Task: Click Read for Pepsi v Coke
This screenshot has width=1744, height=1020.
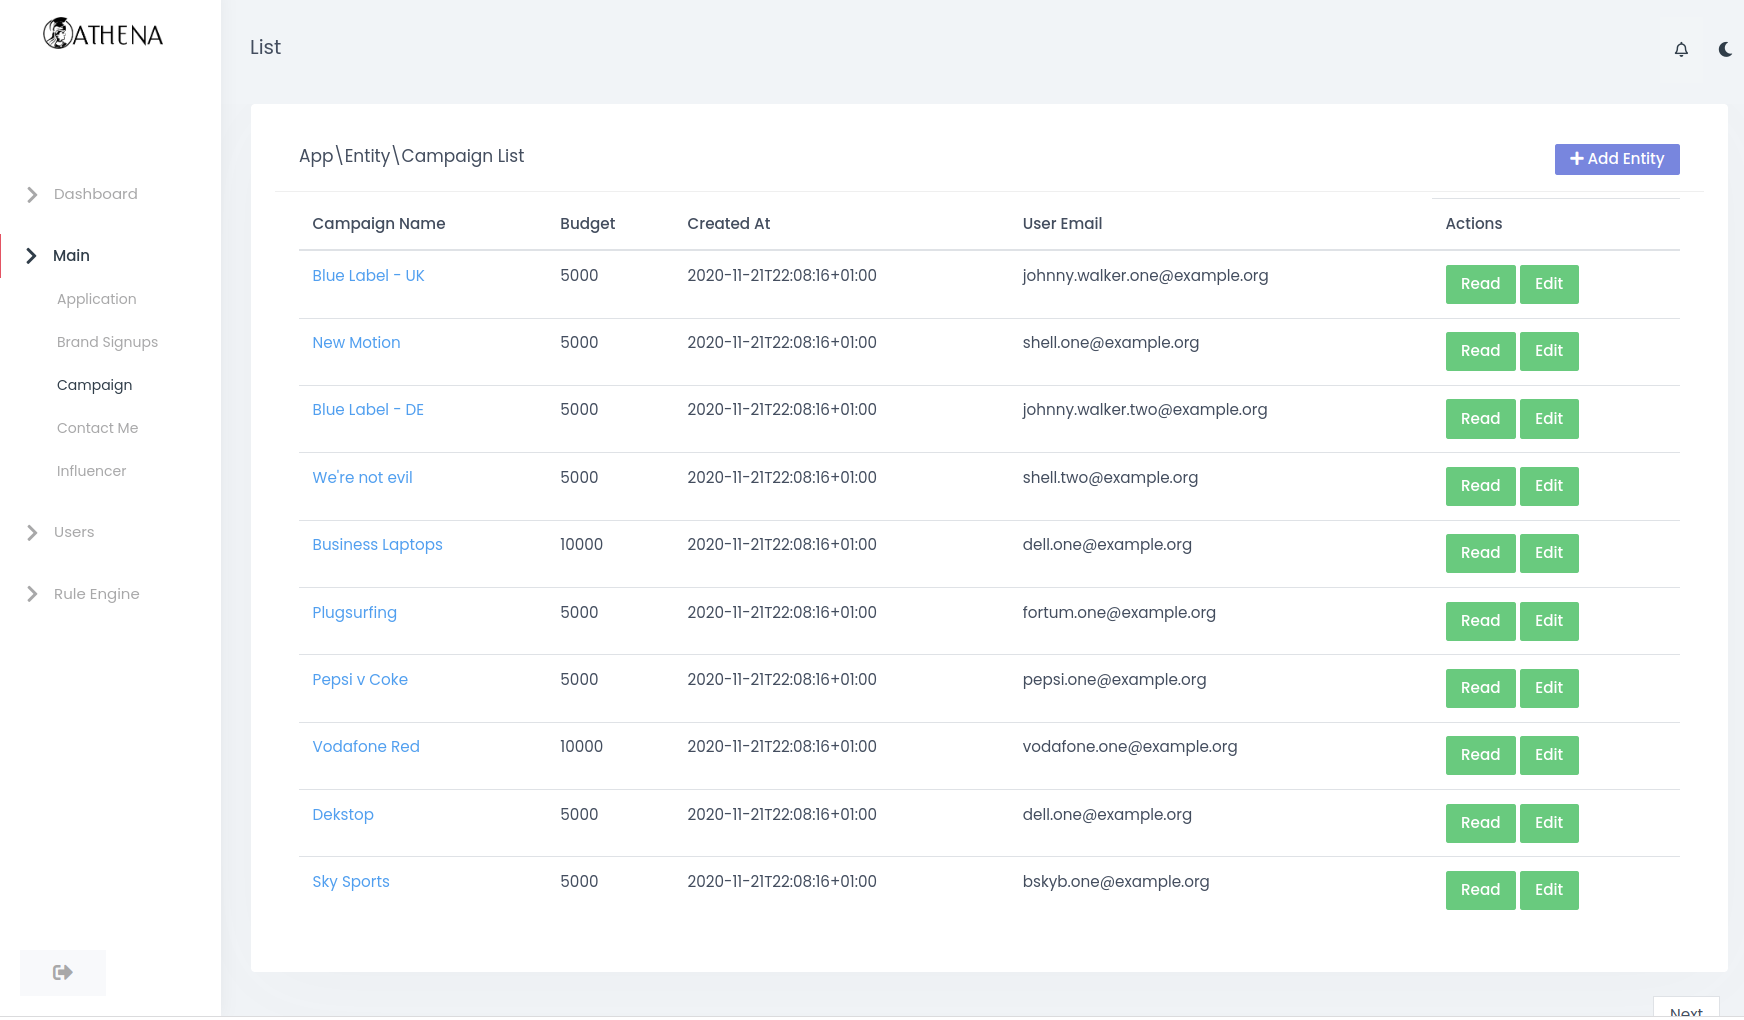Action: 1480,688
